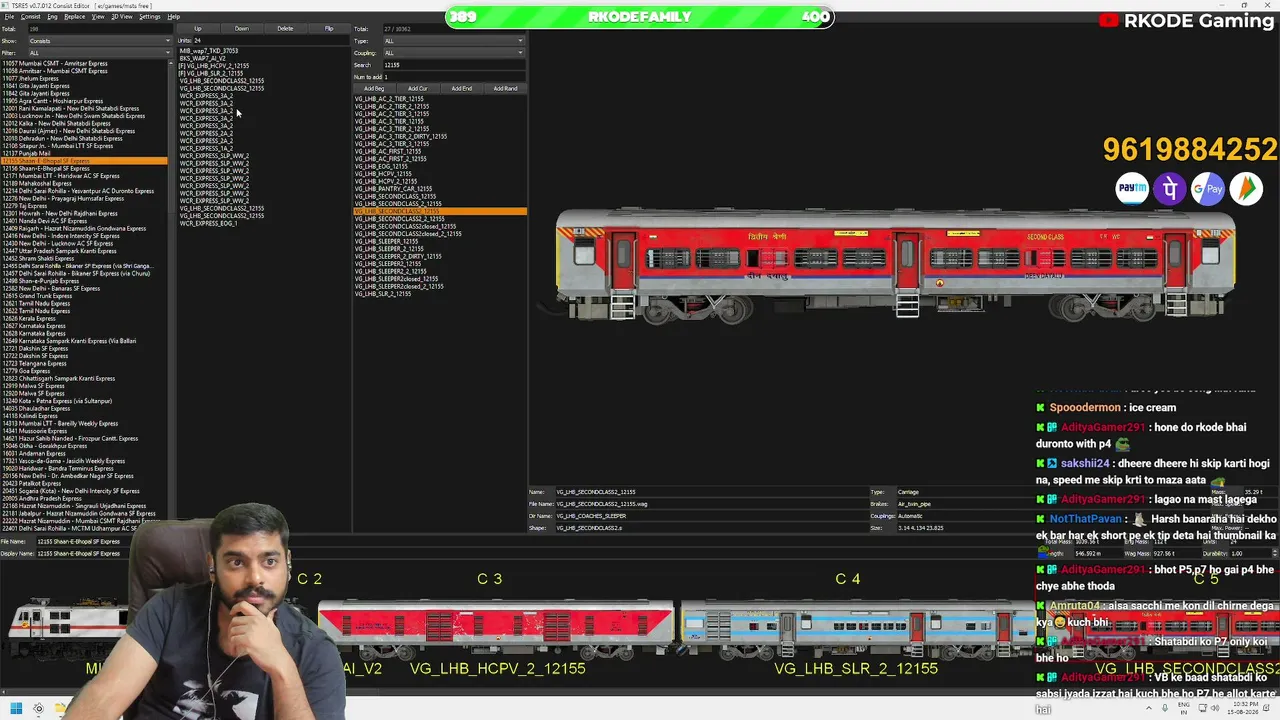Click the Search field containing 12155
This screenshot has width=1280, height=720.
coord(454,65)
